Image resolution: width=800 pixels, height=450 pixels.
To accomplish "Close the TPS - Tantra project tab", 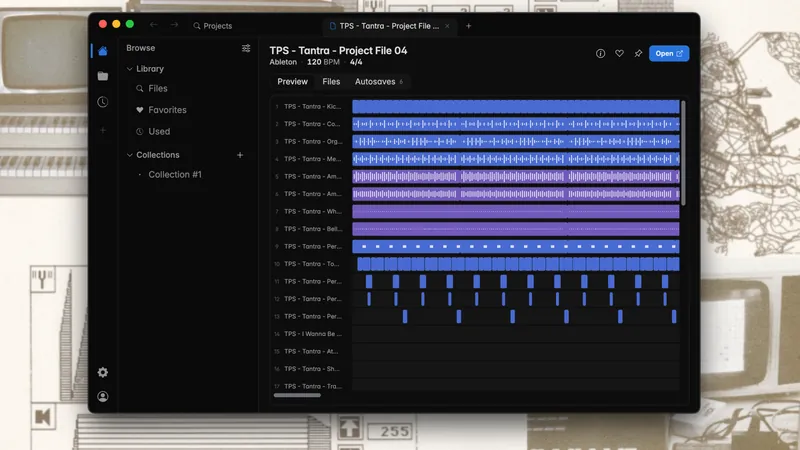I will [x=447, y=26].
